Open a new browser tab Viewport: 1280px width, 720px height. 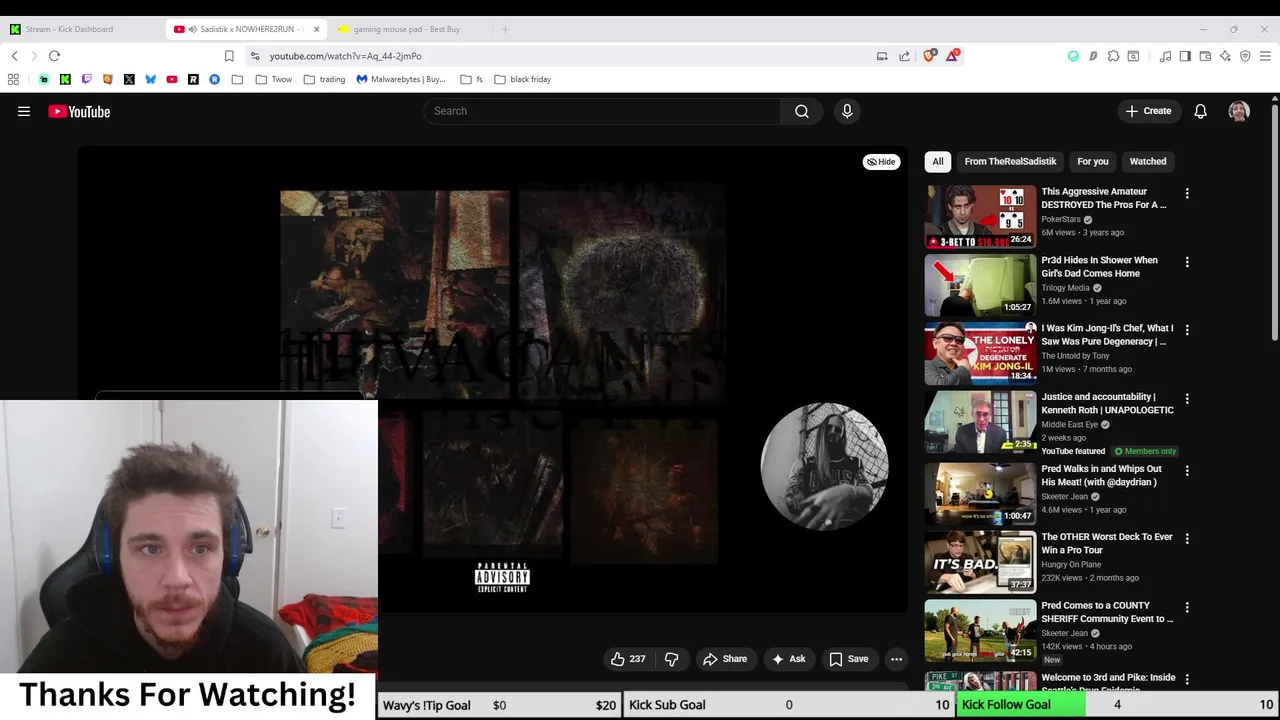pos(505,29)
